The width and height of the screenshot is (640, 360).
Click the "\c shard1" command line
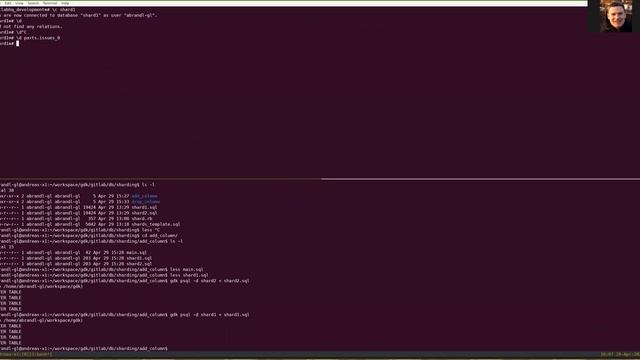38,9
